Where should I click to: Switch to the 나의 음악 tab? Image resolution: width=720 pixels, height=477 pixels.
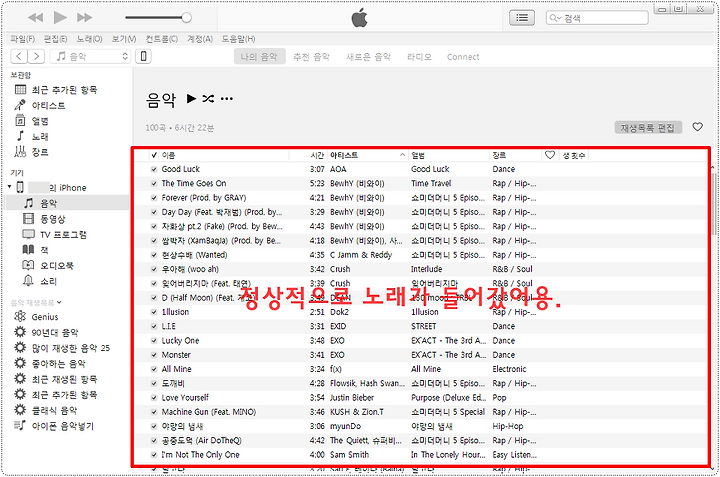pos(259,56)
